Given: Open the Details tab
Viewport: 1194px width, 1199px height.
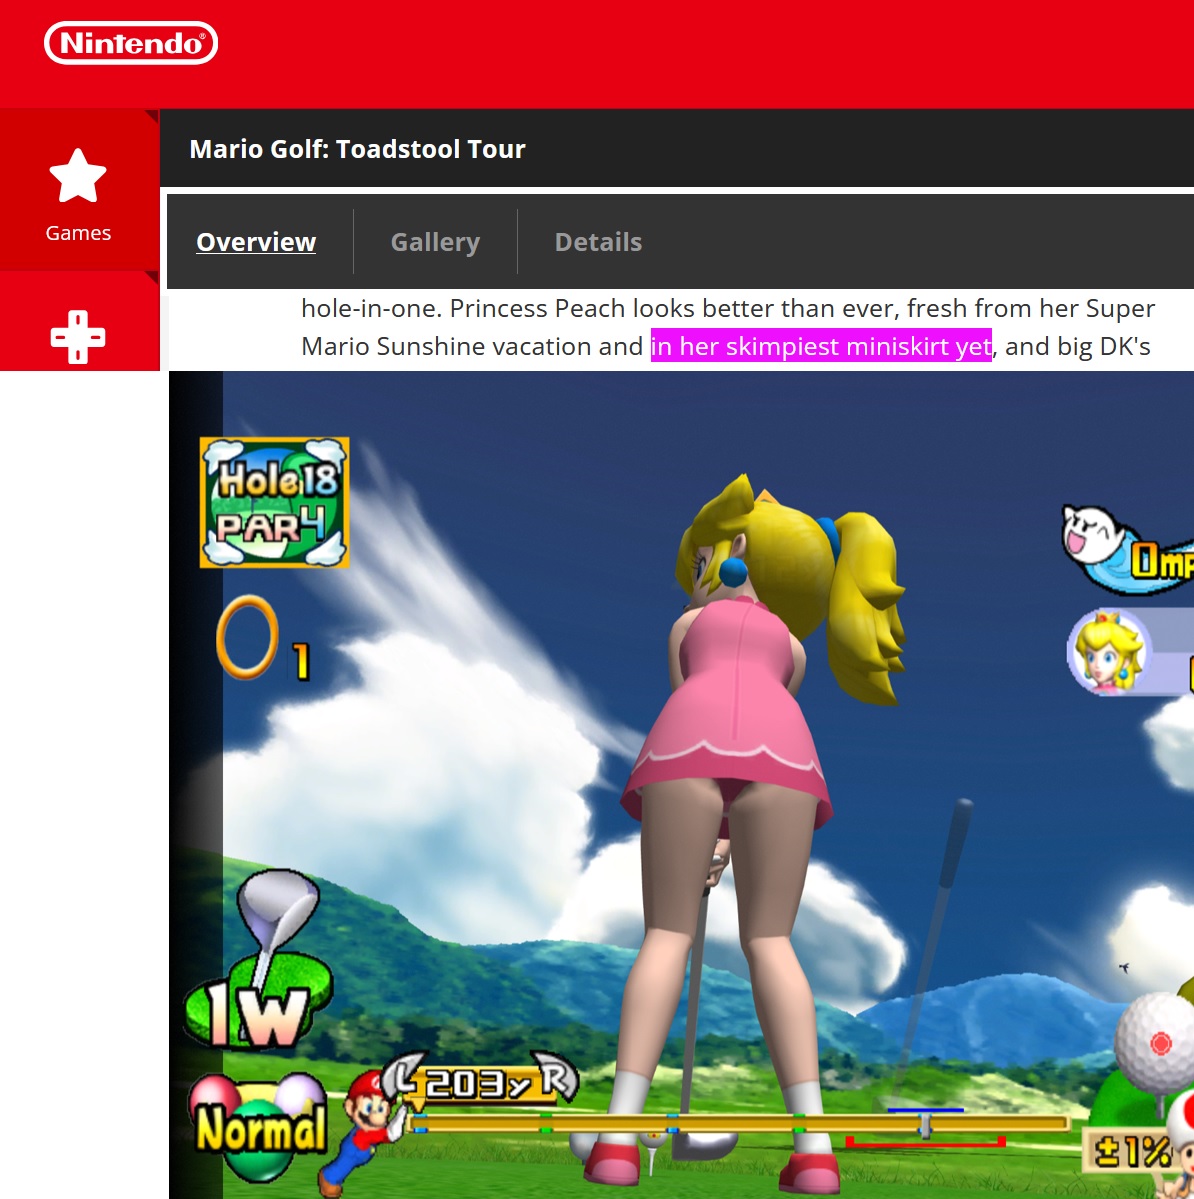Looking at the screenshot, I should (598, 242).
